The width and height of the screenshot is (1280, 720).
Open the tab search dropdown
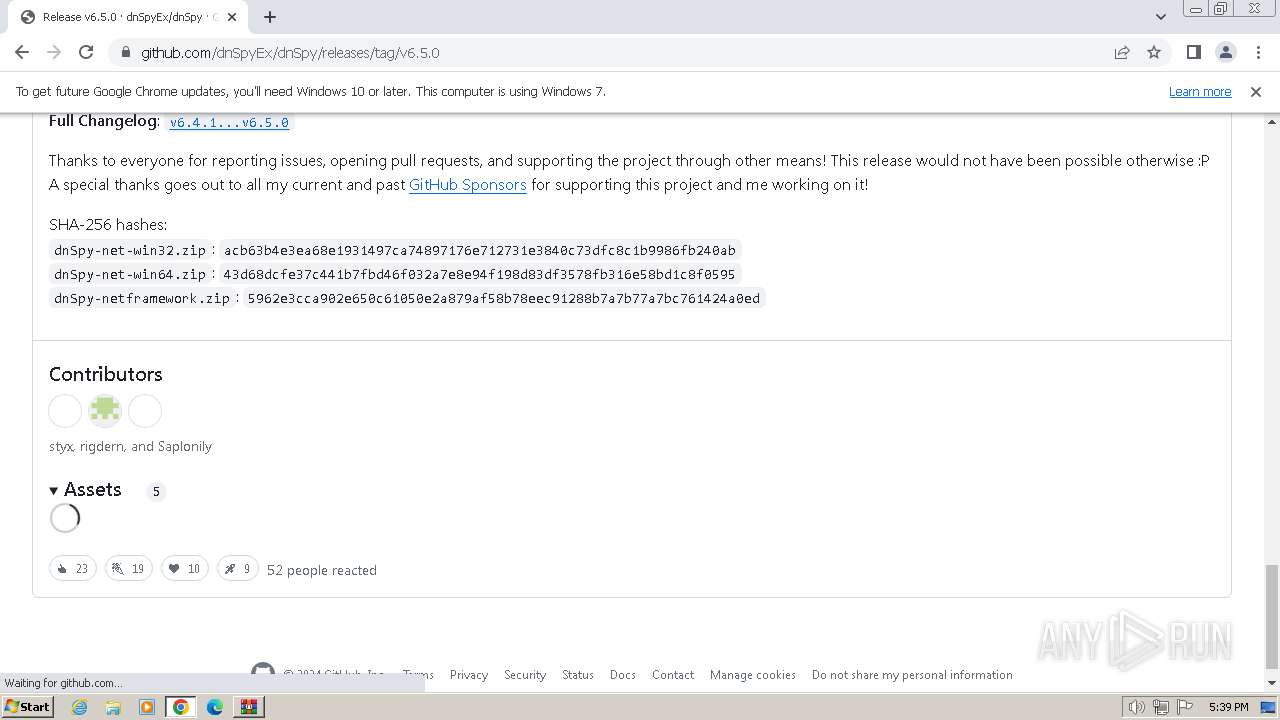click(x=1160, y=17)
